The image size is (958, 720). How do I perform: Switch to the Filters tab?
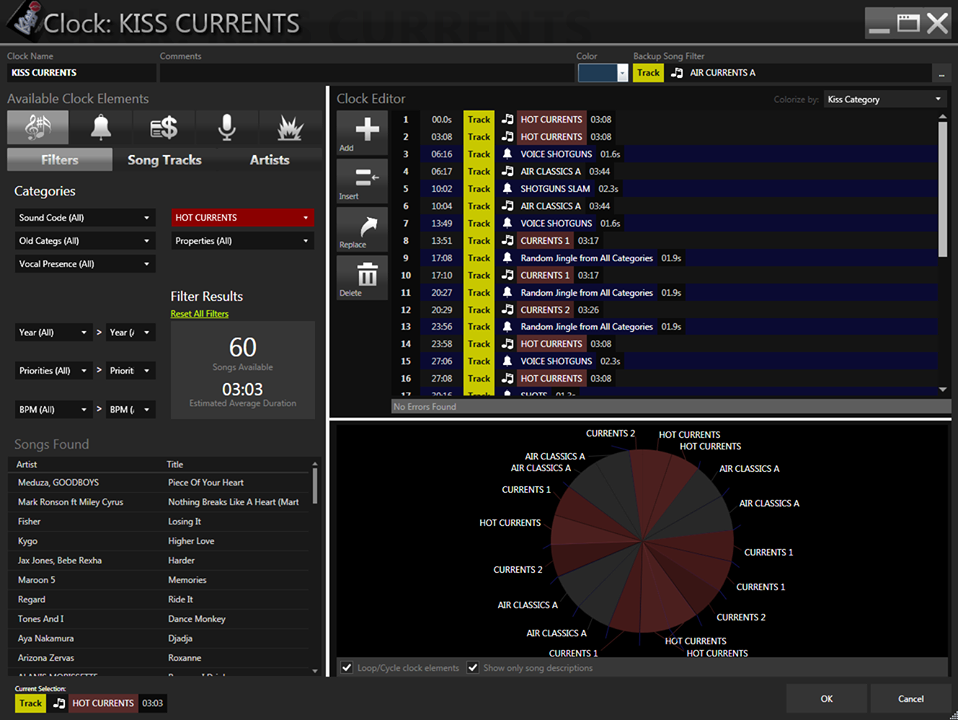click(60, 160)
